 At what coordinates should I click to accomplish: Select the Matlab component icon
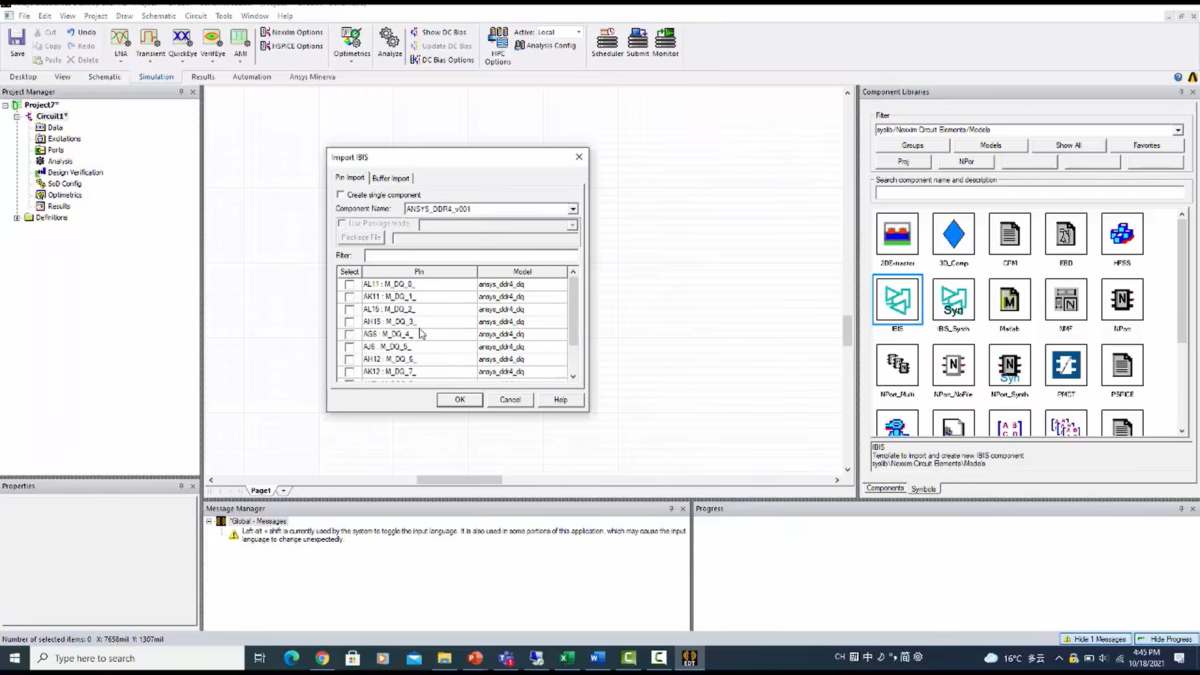1009,299
